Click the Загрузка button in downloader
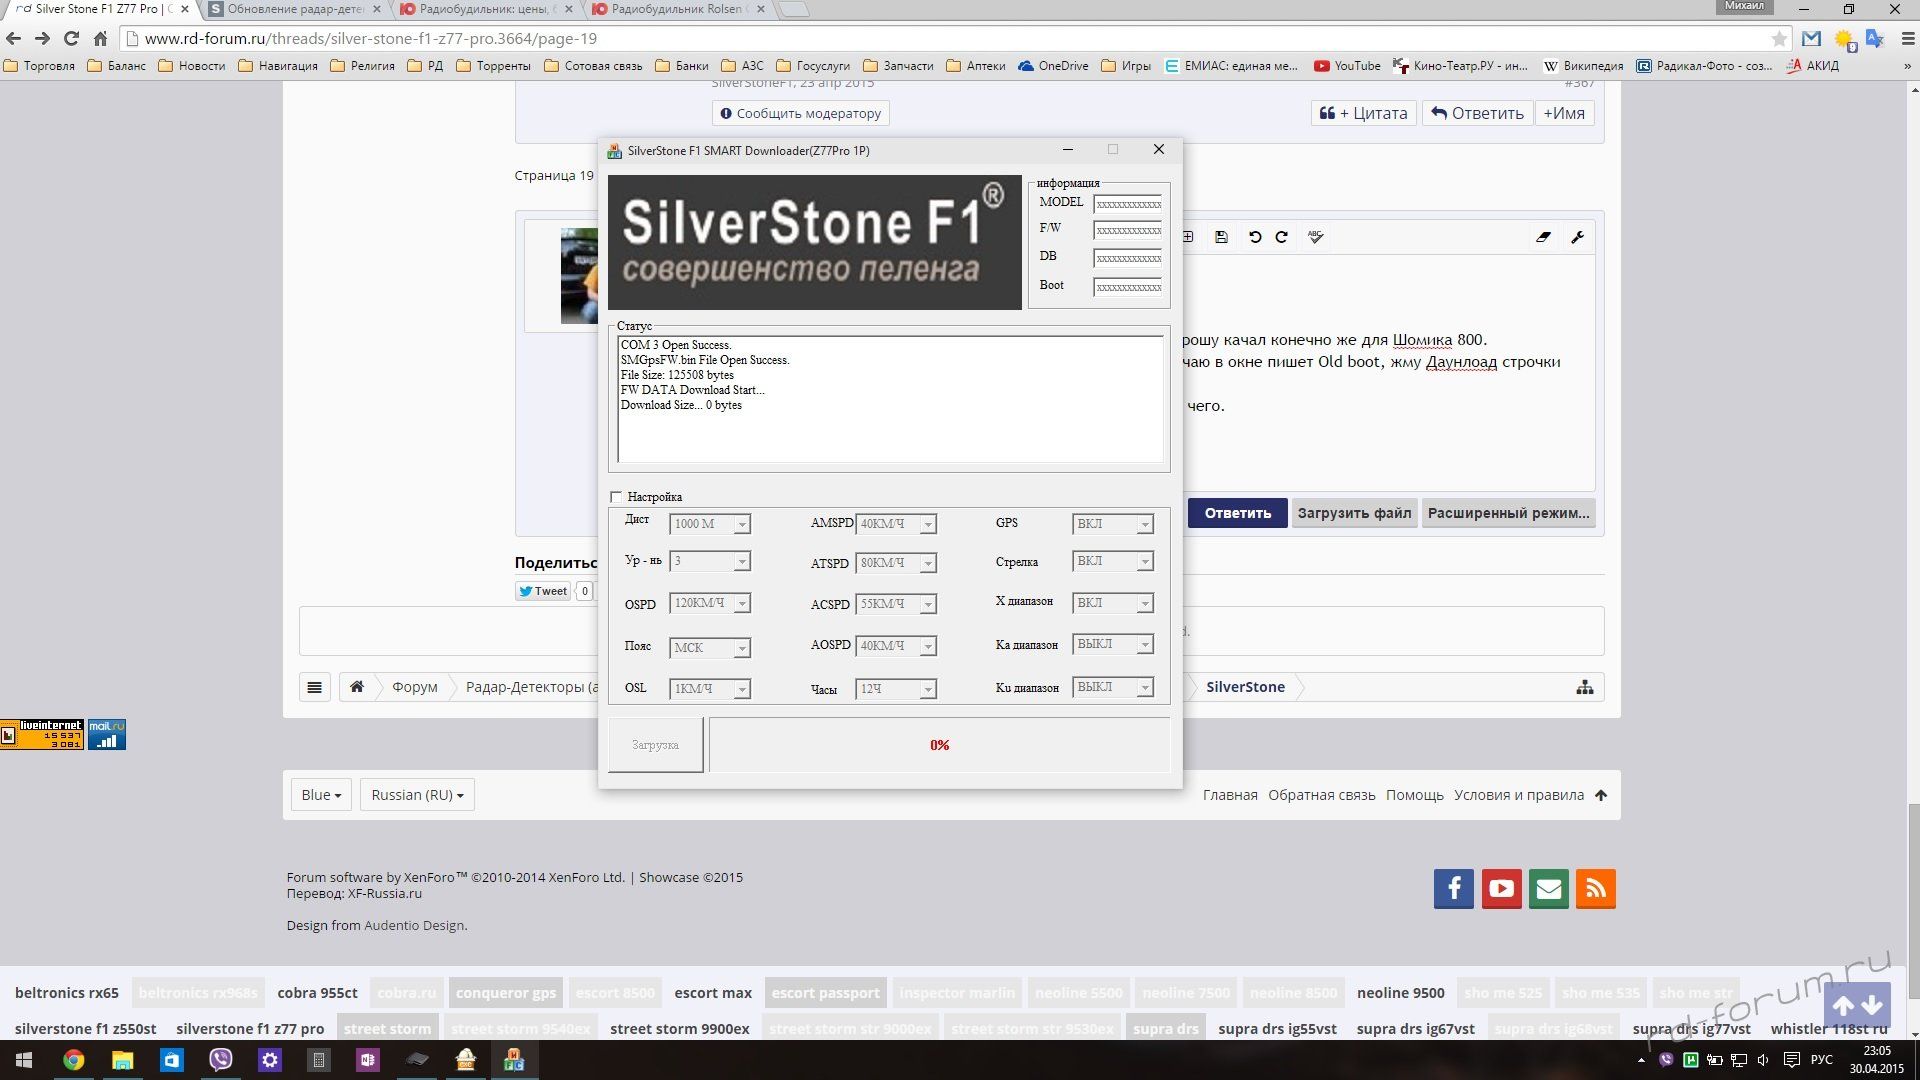Viewport: 1920px width, 1080px height. tap(656, 745)
